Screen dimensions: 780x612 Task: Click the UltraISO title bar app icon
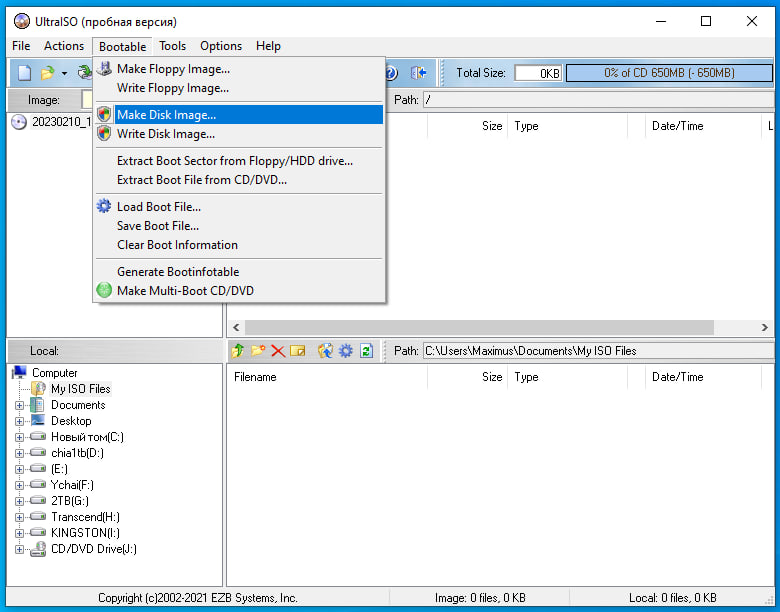[22, 21]
